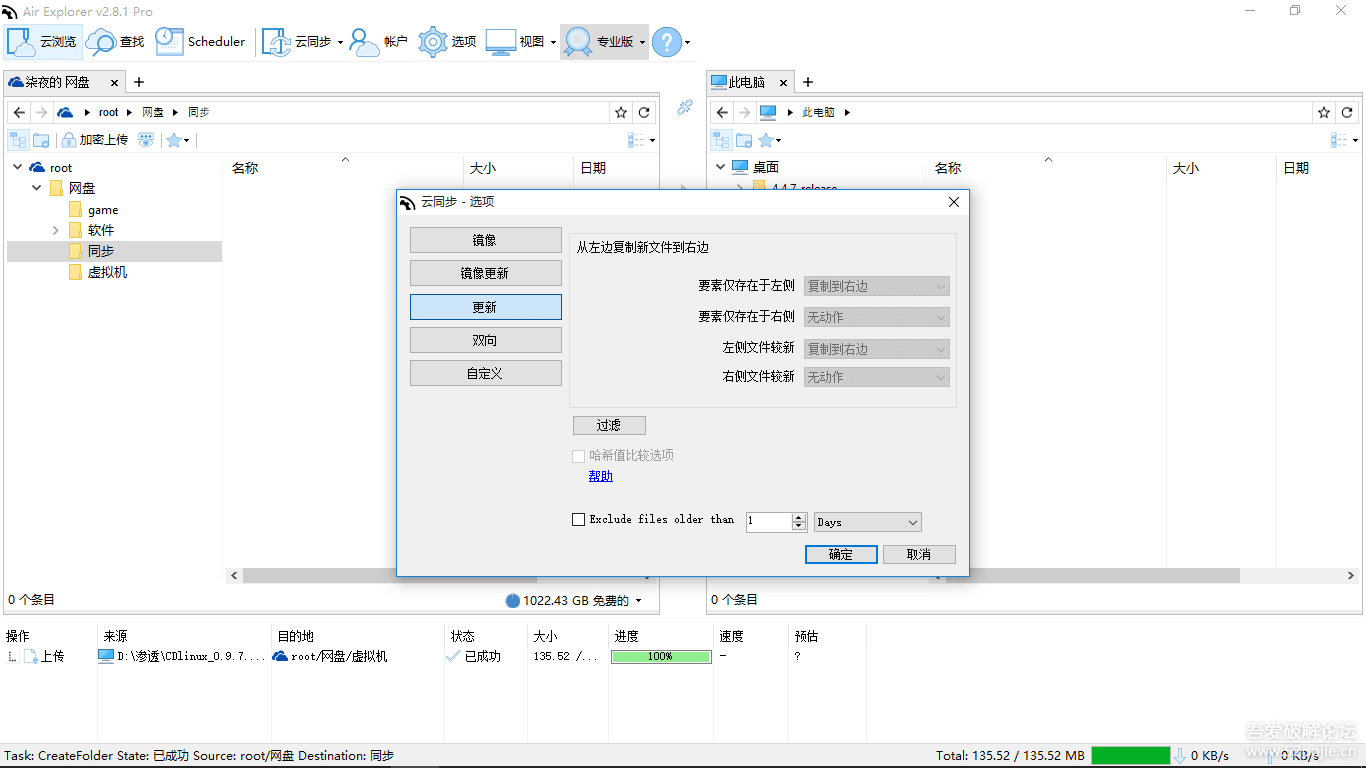Viewport: 1366px width, 768px height.
Task: Expand the 云同步 toolbar dropdown arrow
Action: [340, 41]
